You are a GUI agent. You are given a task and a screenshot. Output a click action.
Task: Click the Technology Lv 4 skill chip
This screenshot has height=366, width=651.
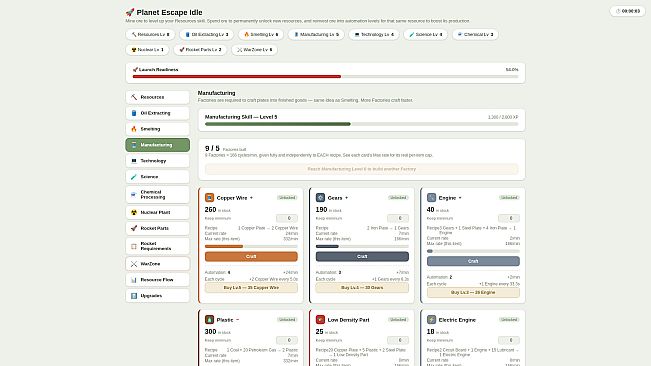point(374,34)
